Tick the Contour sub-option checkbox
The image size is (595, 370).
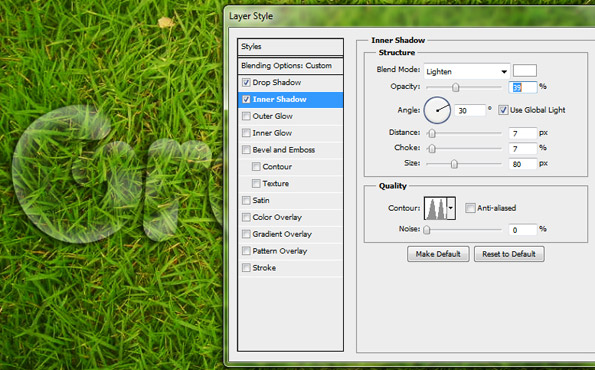[256, 167]
